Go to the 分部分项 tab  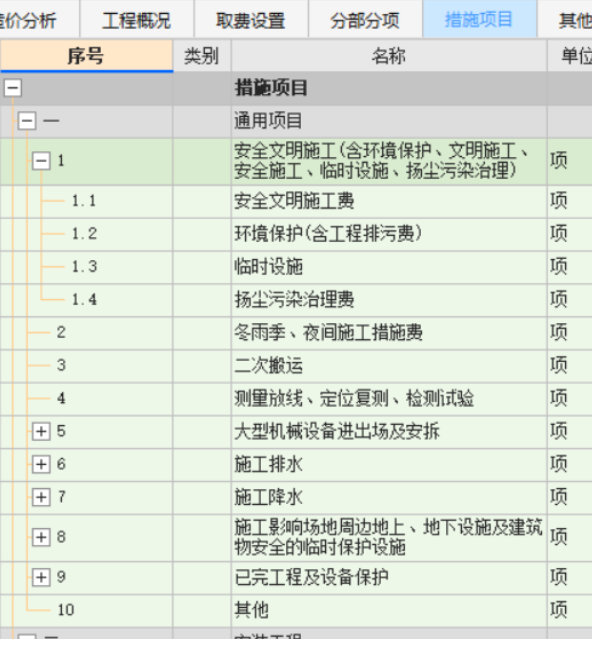pos(365,20)
